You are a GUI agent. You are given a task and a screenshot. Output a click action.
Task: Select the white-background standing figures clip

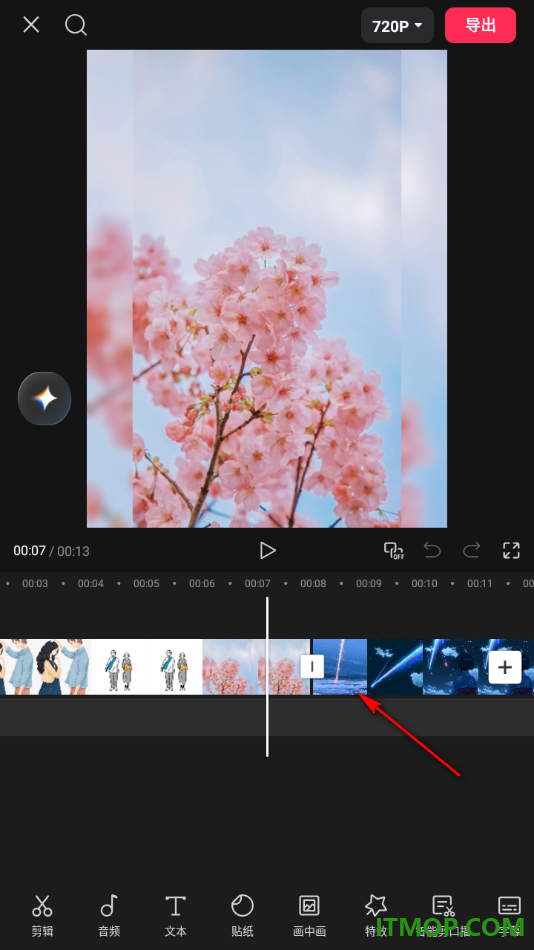point(148,667)
